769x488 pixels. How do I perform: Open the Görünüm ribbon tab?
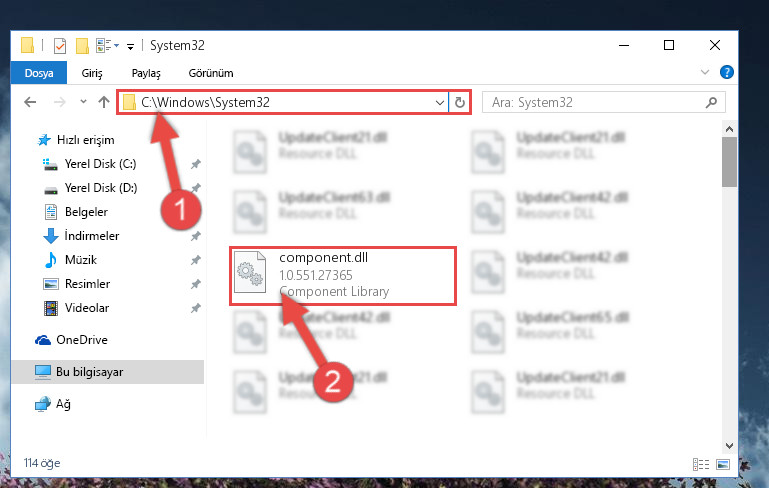211,73
